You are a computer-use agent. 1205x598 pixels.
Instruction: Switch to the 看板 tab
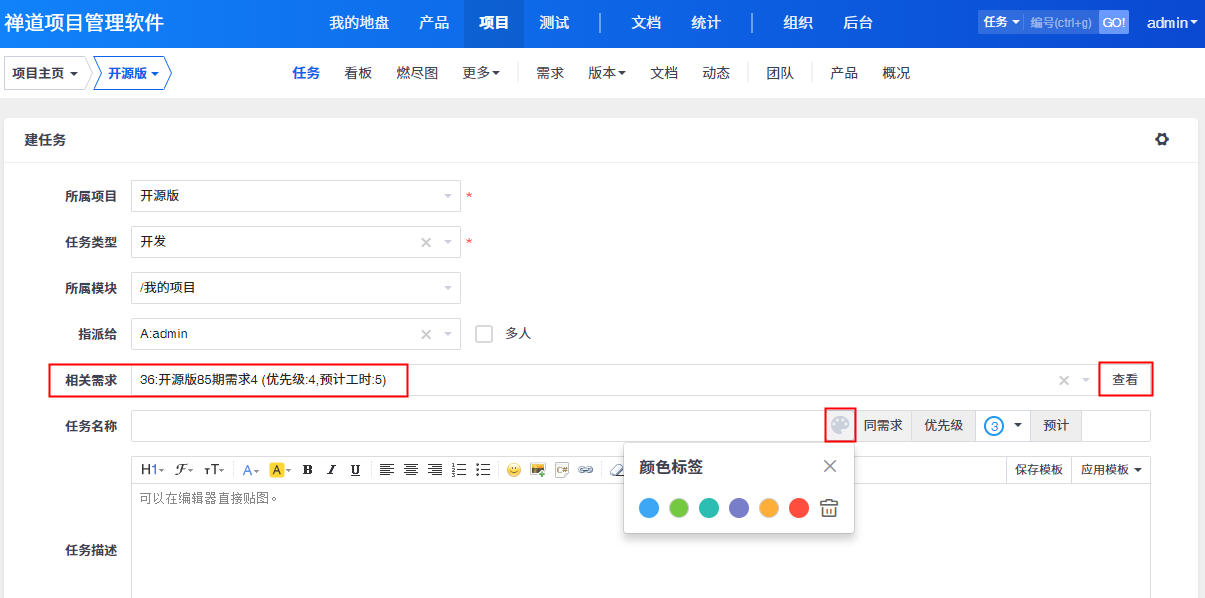(x=358, y=73)
